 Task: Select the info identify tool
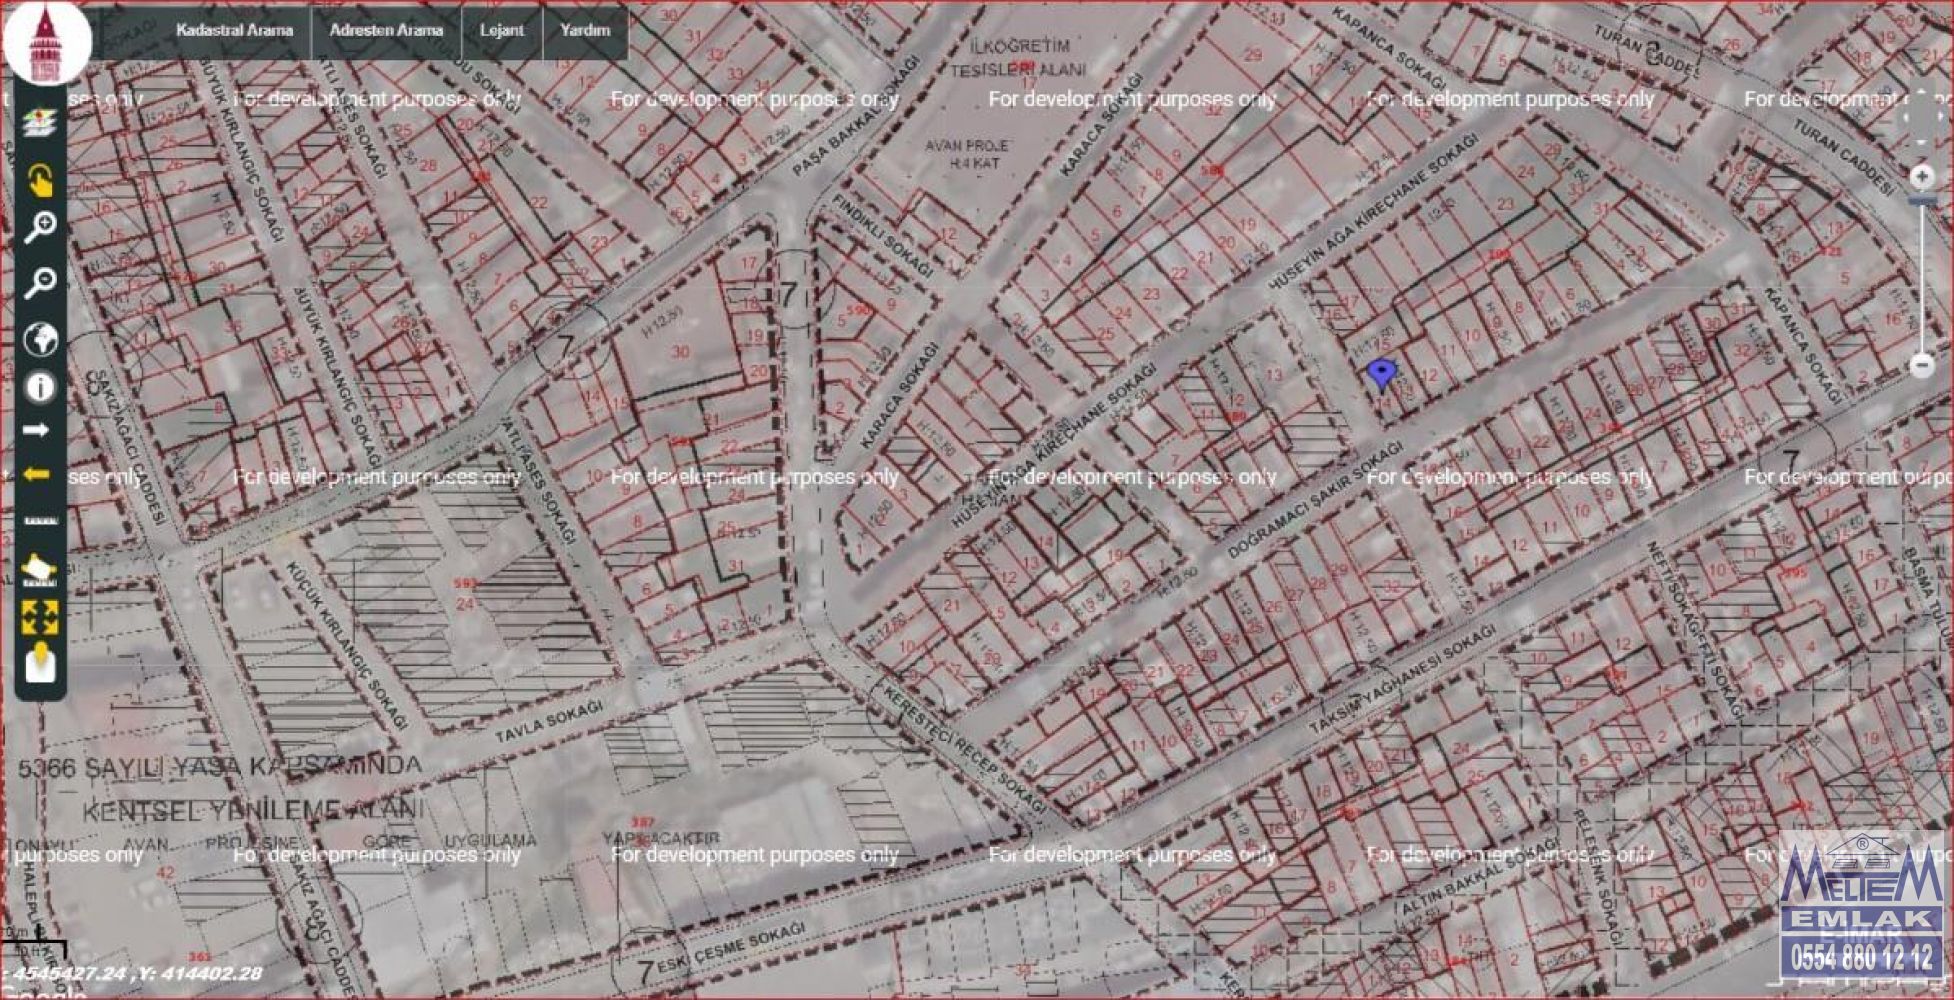(40, 388)
